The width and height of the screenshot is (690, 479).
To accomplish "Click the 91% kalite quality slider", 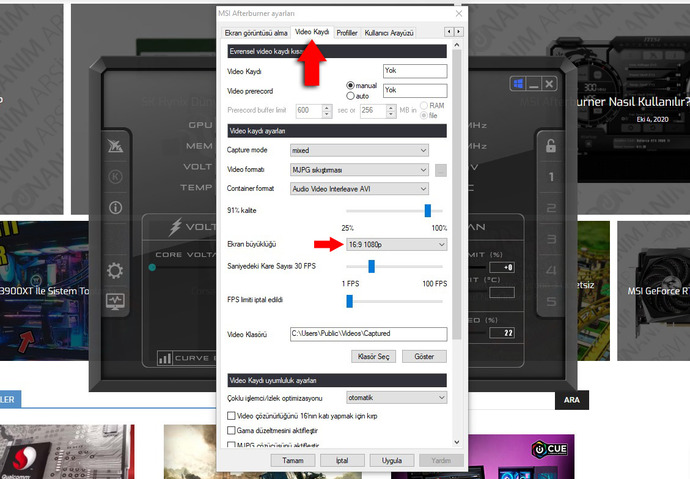I will (428, 211).
